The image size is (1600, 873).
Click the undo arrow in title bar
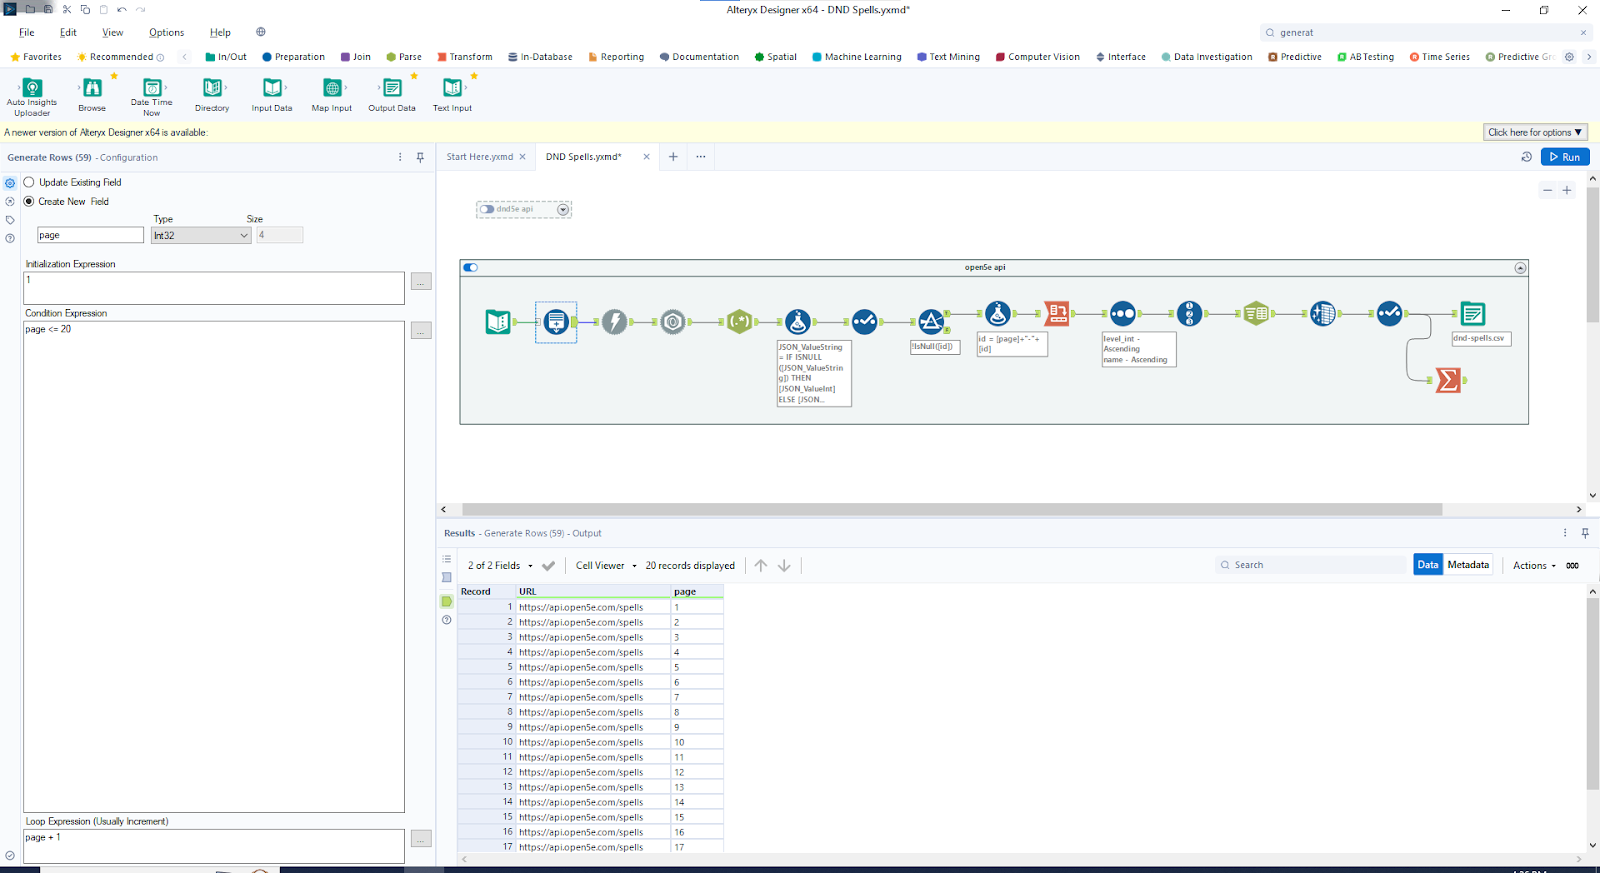(121, 9)
